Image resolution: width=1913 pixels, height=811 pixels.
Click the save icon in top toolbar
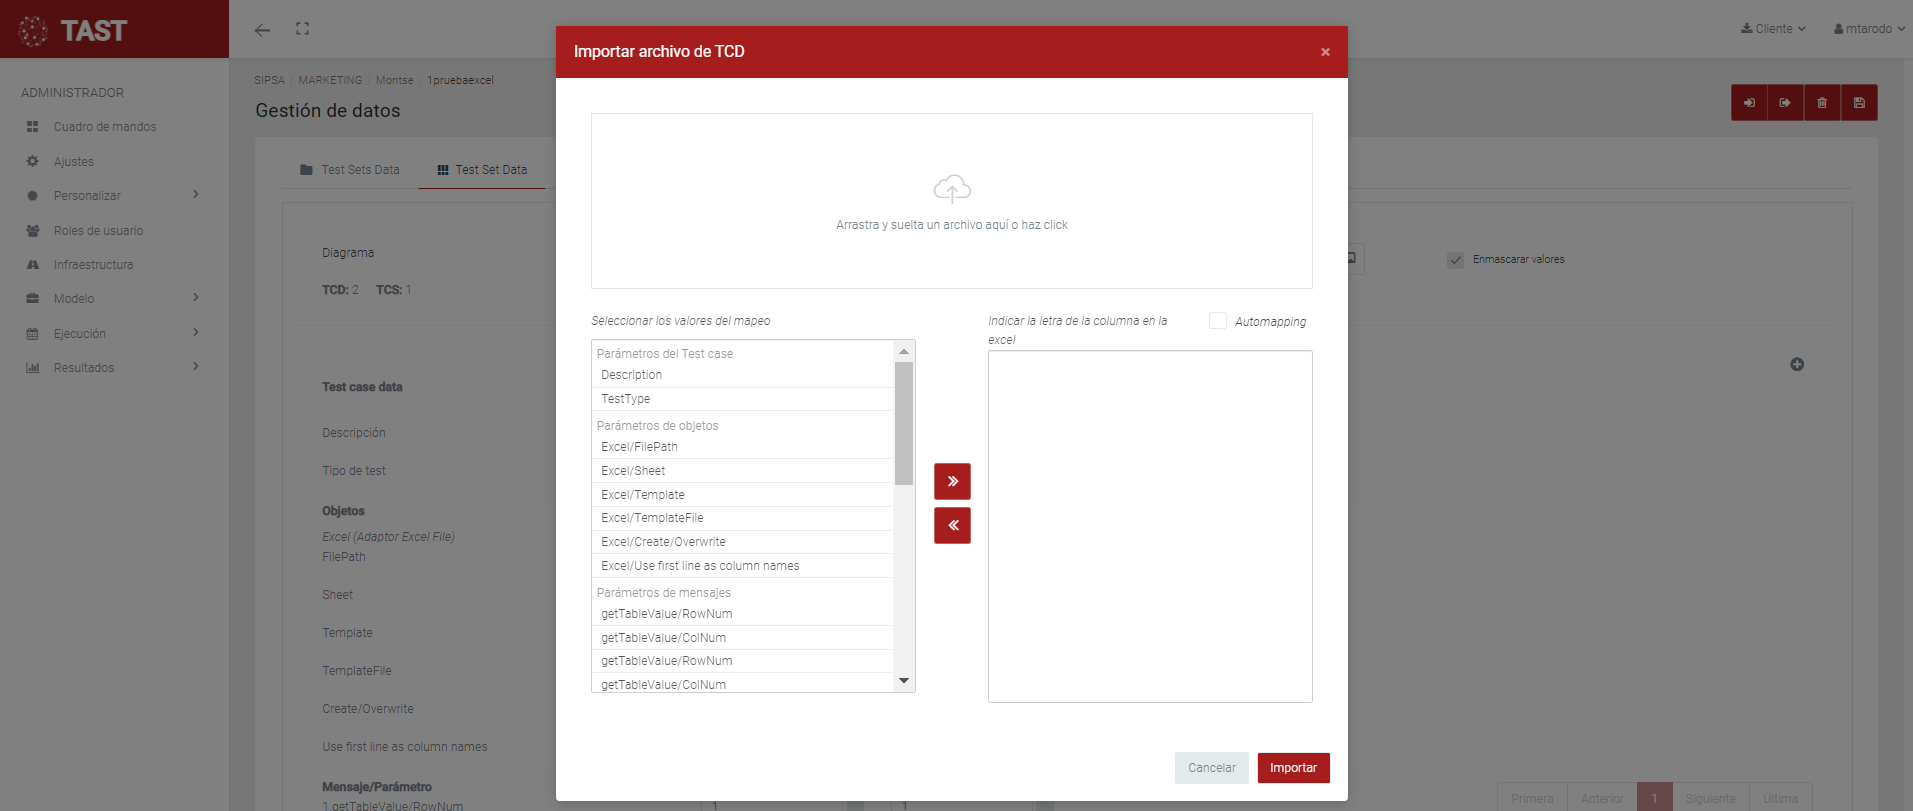[x=1858, y=103]
